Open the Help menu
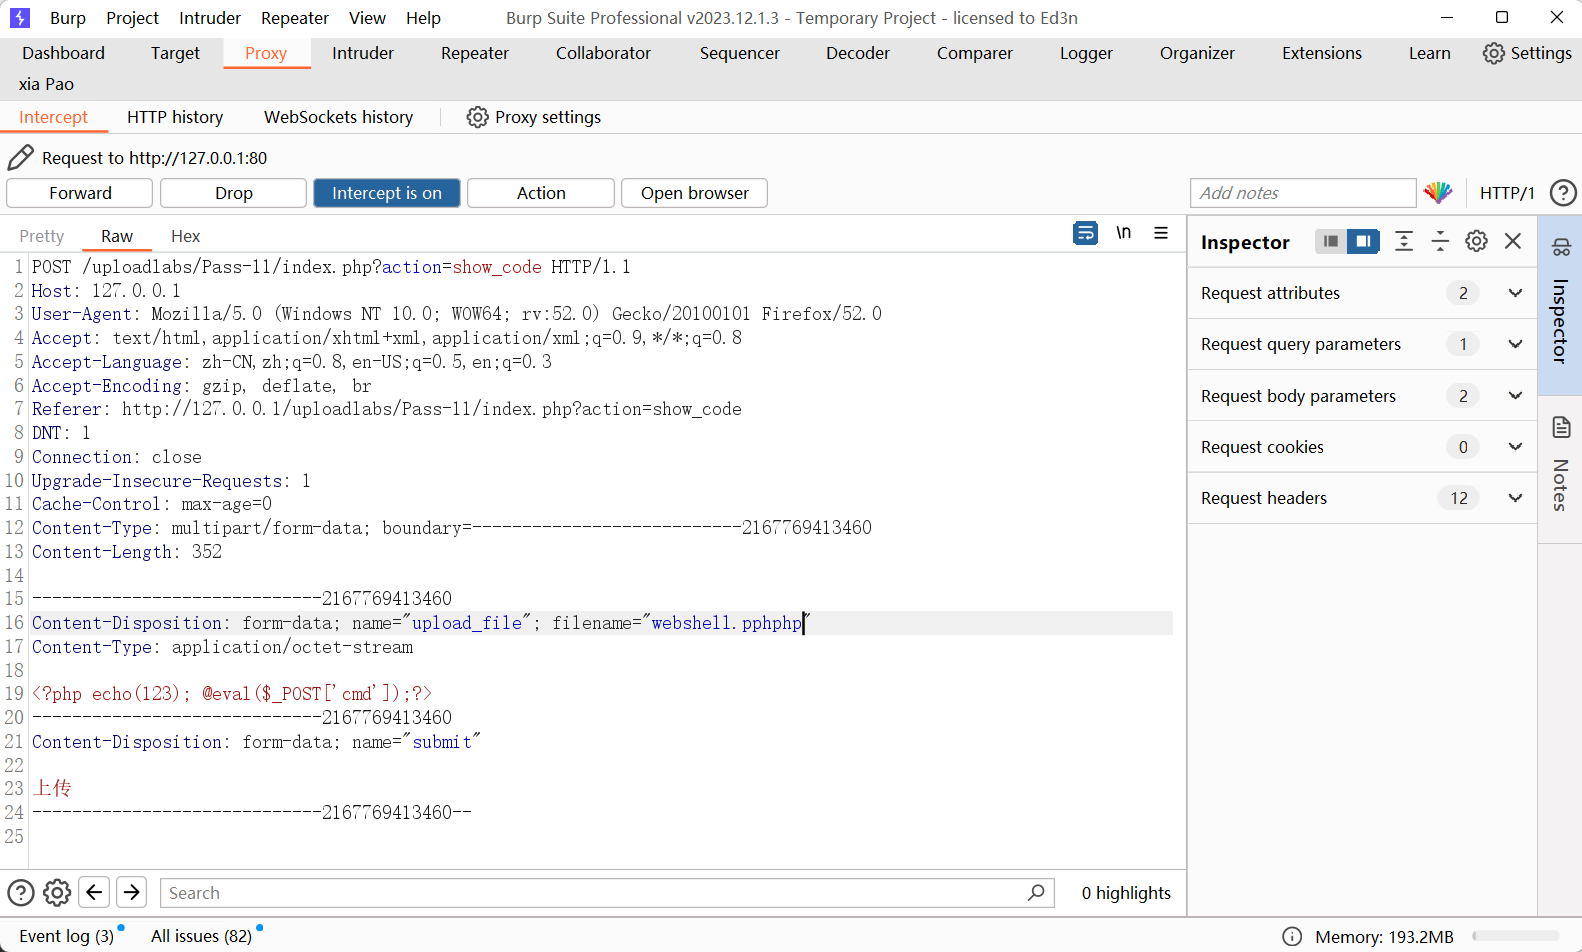The height and width of the screenshot is (952, 1582). coord(423,18)
